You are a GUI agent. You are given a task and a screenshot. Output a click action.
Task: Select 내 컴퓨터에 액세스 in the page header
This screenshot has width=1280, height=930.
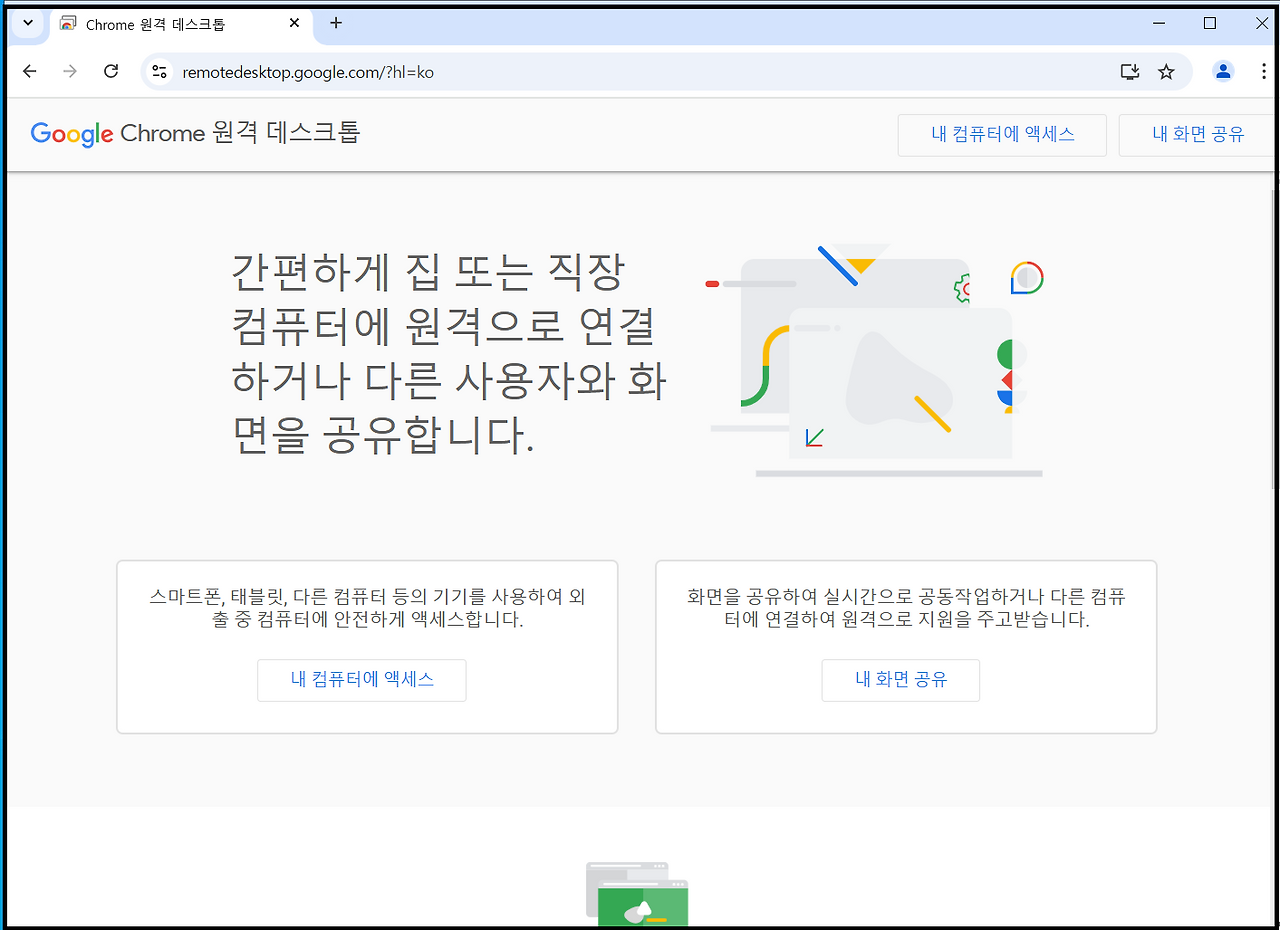[1002, 135]
